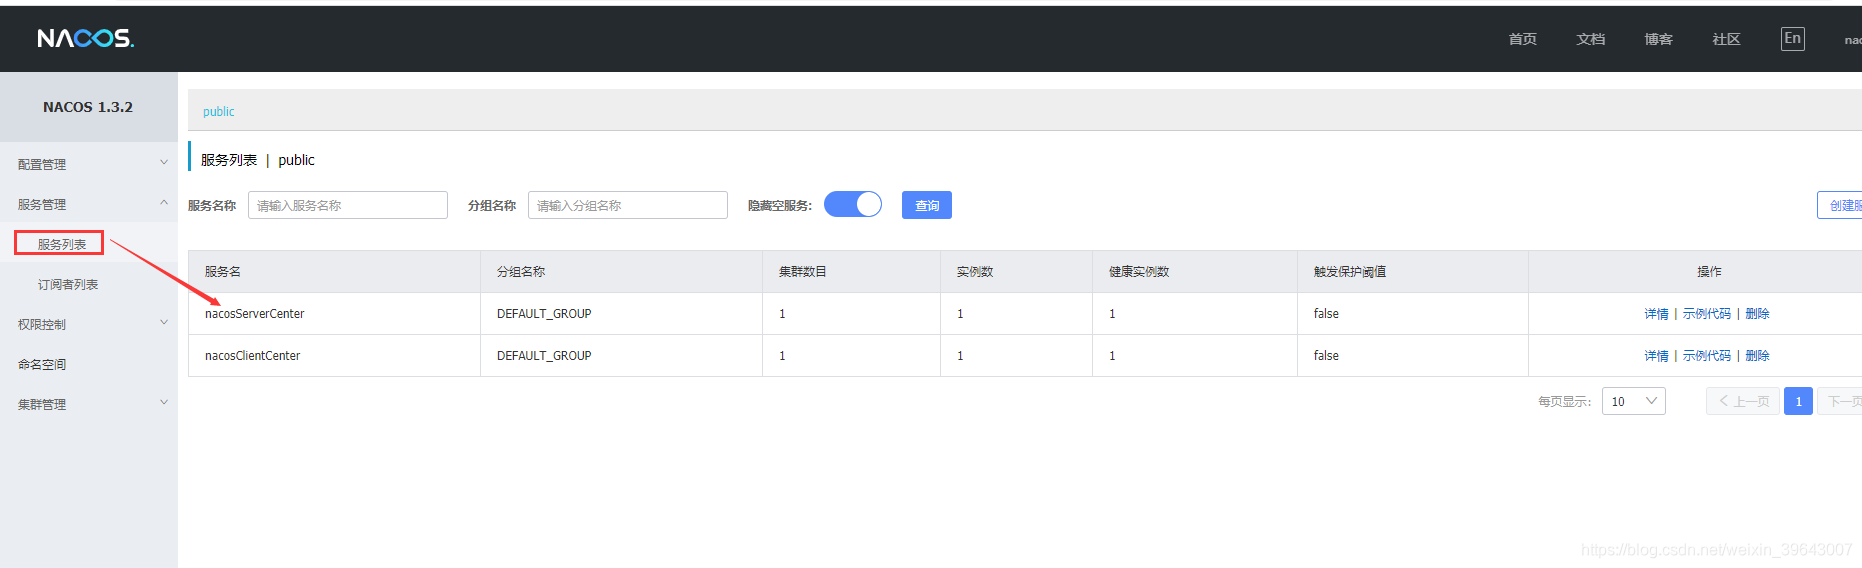Open 服务列表 in the sidebar
Viewport: 1862px width, 568px height.
[61, 244]
